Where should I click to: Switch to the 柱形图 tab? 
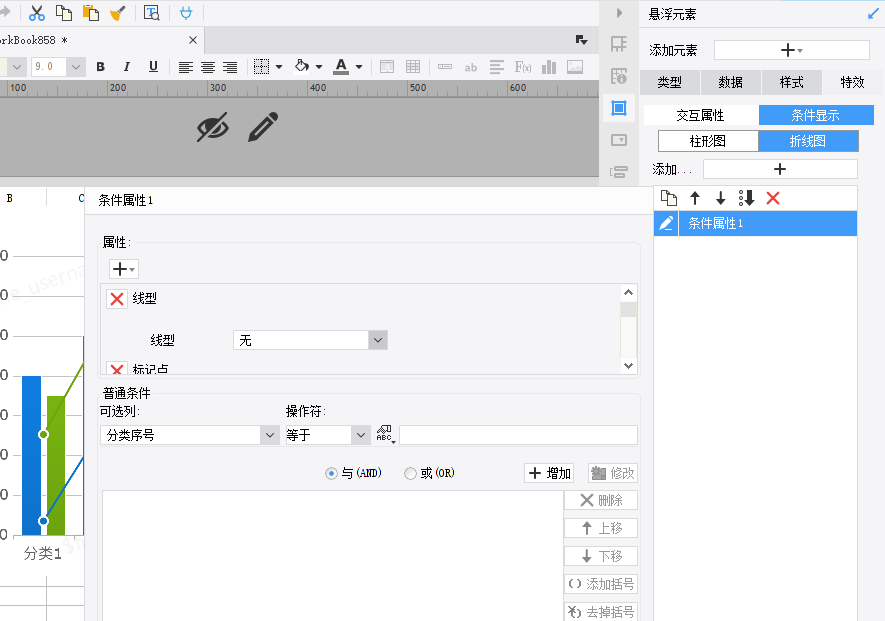coord(708,141)
